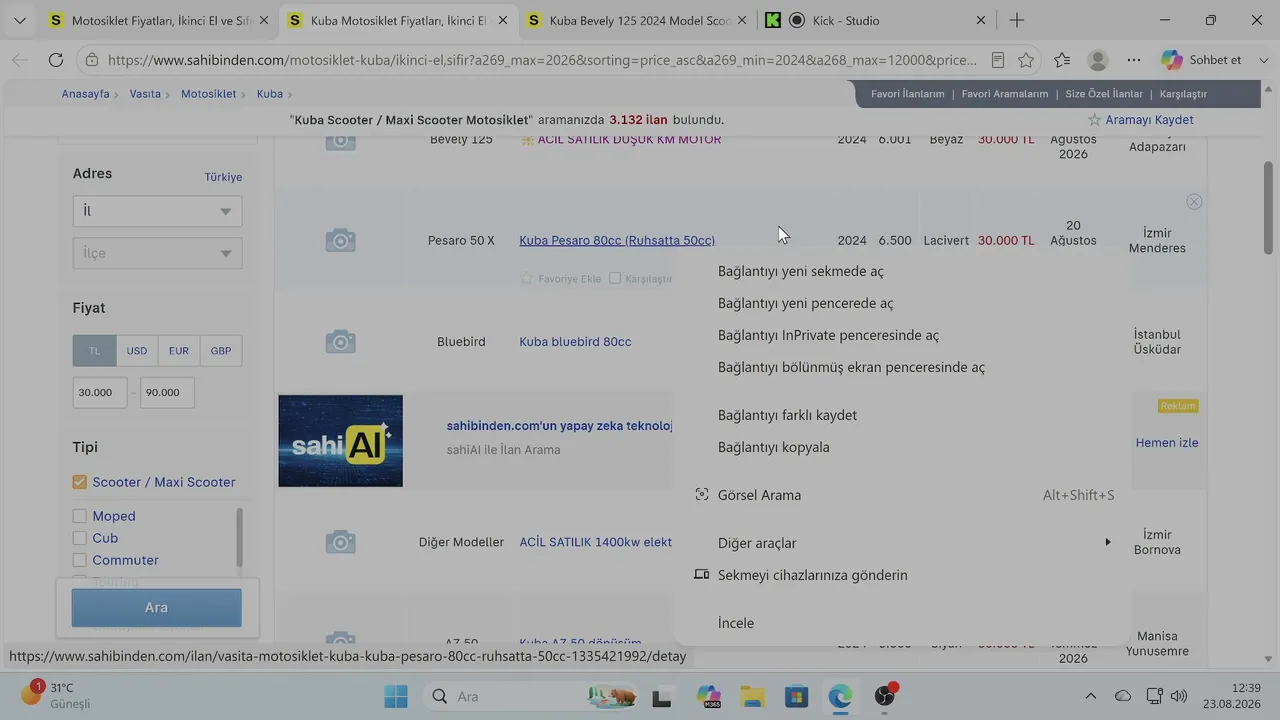Open File Explorer from the taskbar
Viewport: 1280px width, 720px height.
coord(752,696)
